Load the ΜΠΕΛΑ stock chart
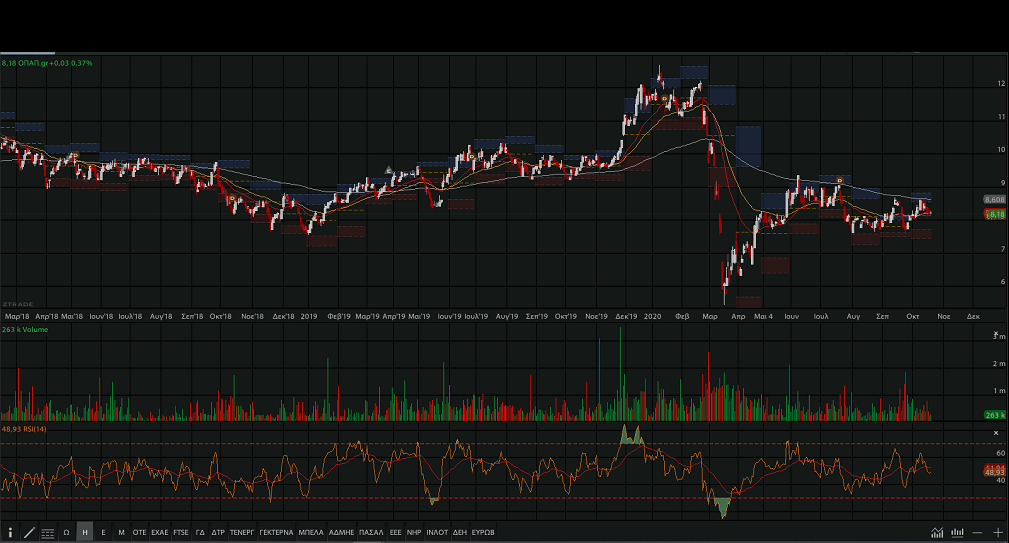The height and width of the screenshot is (543, 1009). coord(311,532)
